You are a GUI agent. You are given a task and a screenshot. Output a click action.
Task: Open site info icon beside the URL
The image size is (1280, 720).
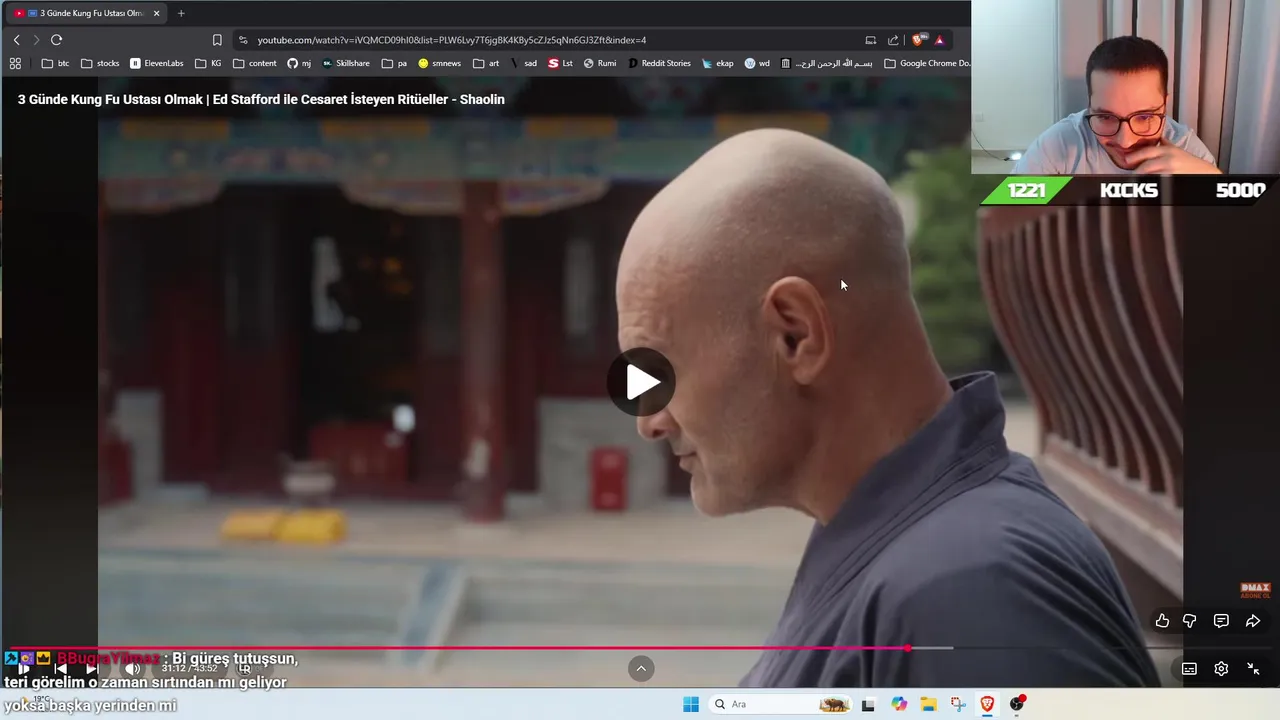pos(243,40)
